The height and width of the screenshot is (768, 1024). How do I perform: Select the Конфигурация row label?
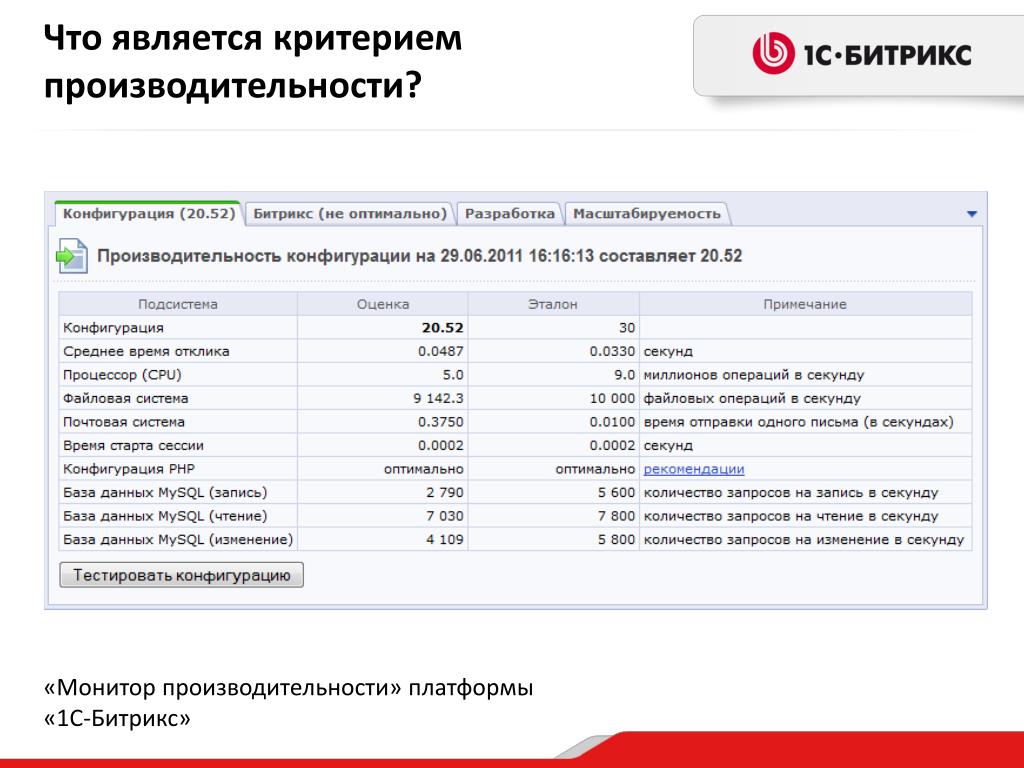click(113, 328)
